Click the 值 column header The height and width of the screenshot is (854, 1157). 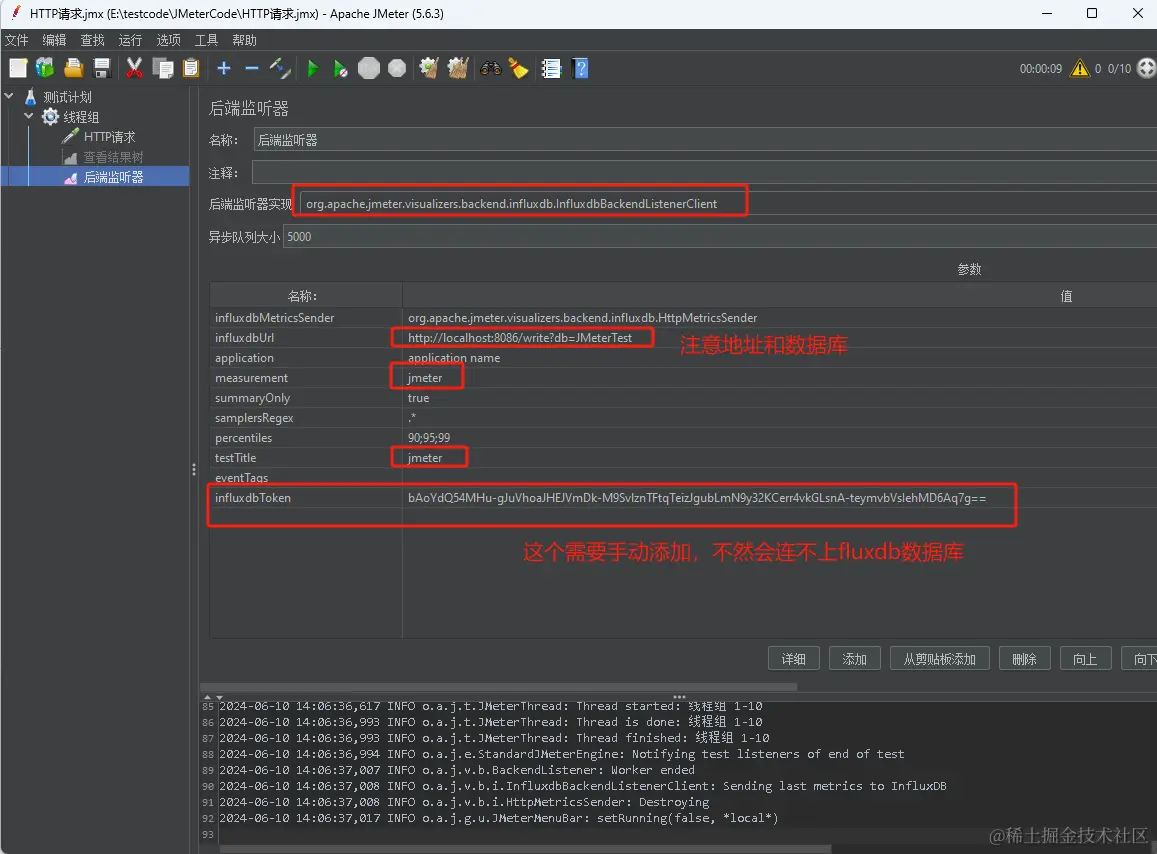pyautogui.click(x=779, y=296)
